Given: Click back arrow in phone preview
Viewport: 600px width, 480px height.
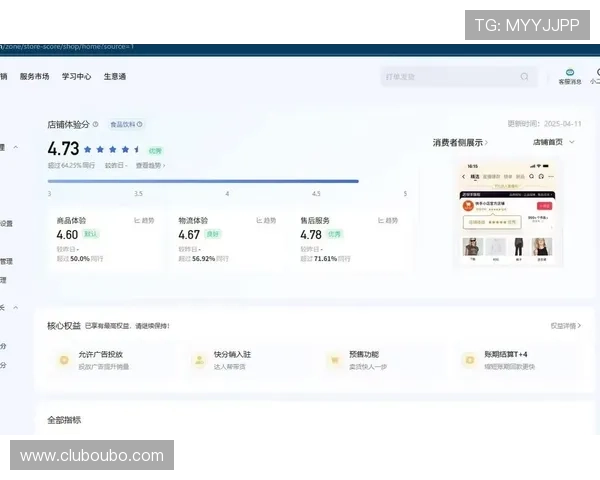Looking at the screenshot, I should click(x=463, y=176).
